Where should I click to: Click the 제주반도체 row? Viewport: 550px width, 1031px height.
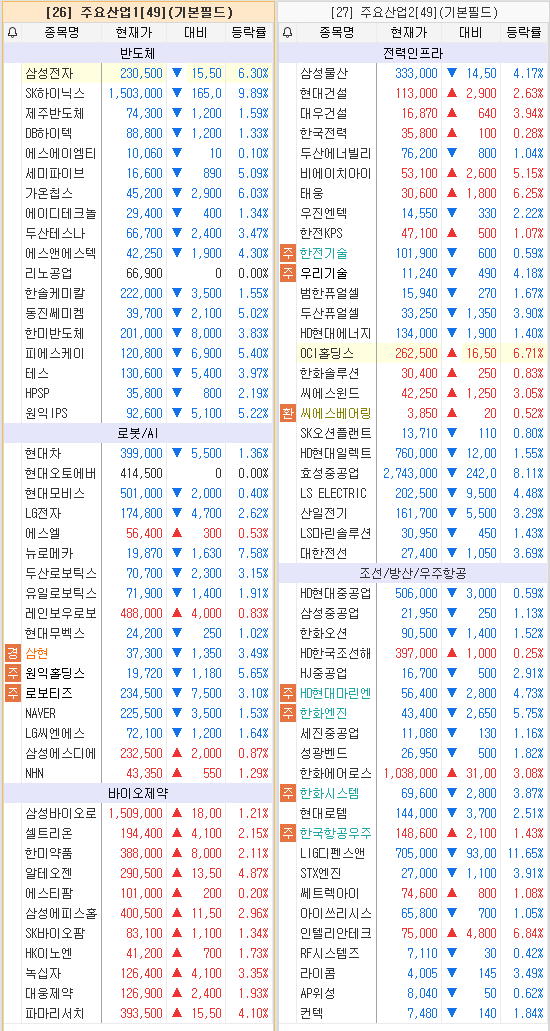138,113
